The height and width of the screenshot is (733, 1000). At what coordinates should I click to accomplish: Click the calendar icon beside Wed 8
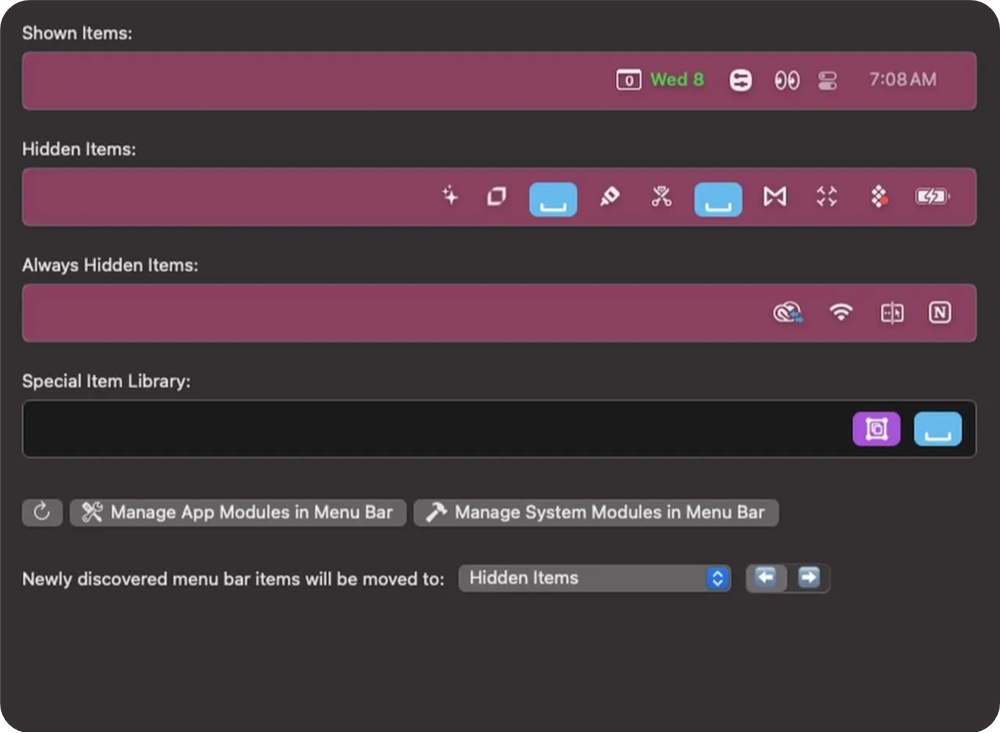tap(628, 80)
